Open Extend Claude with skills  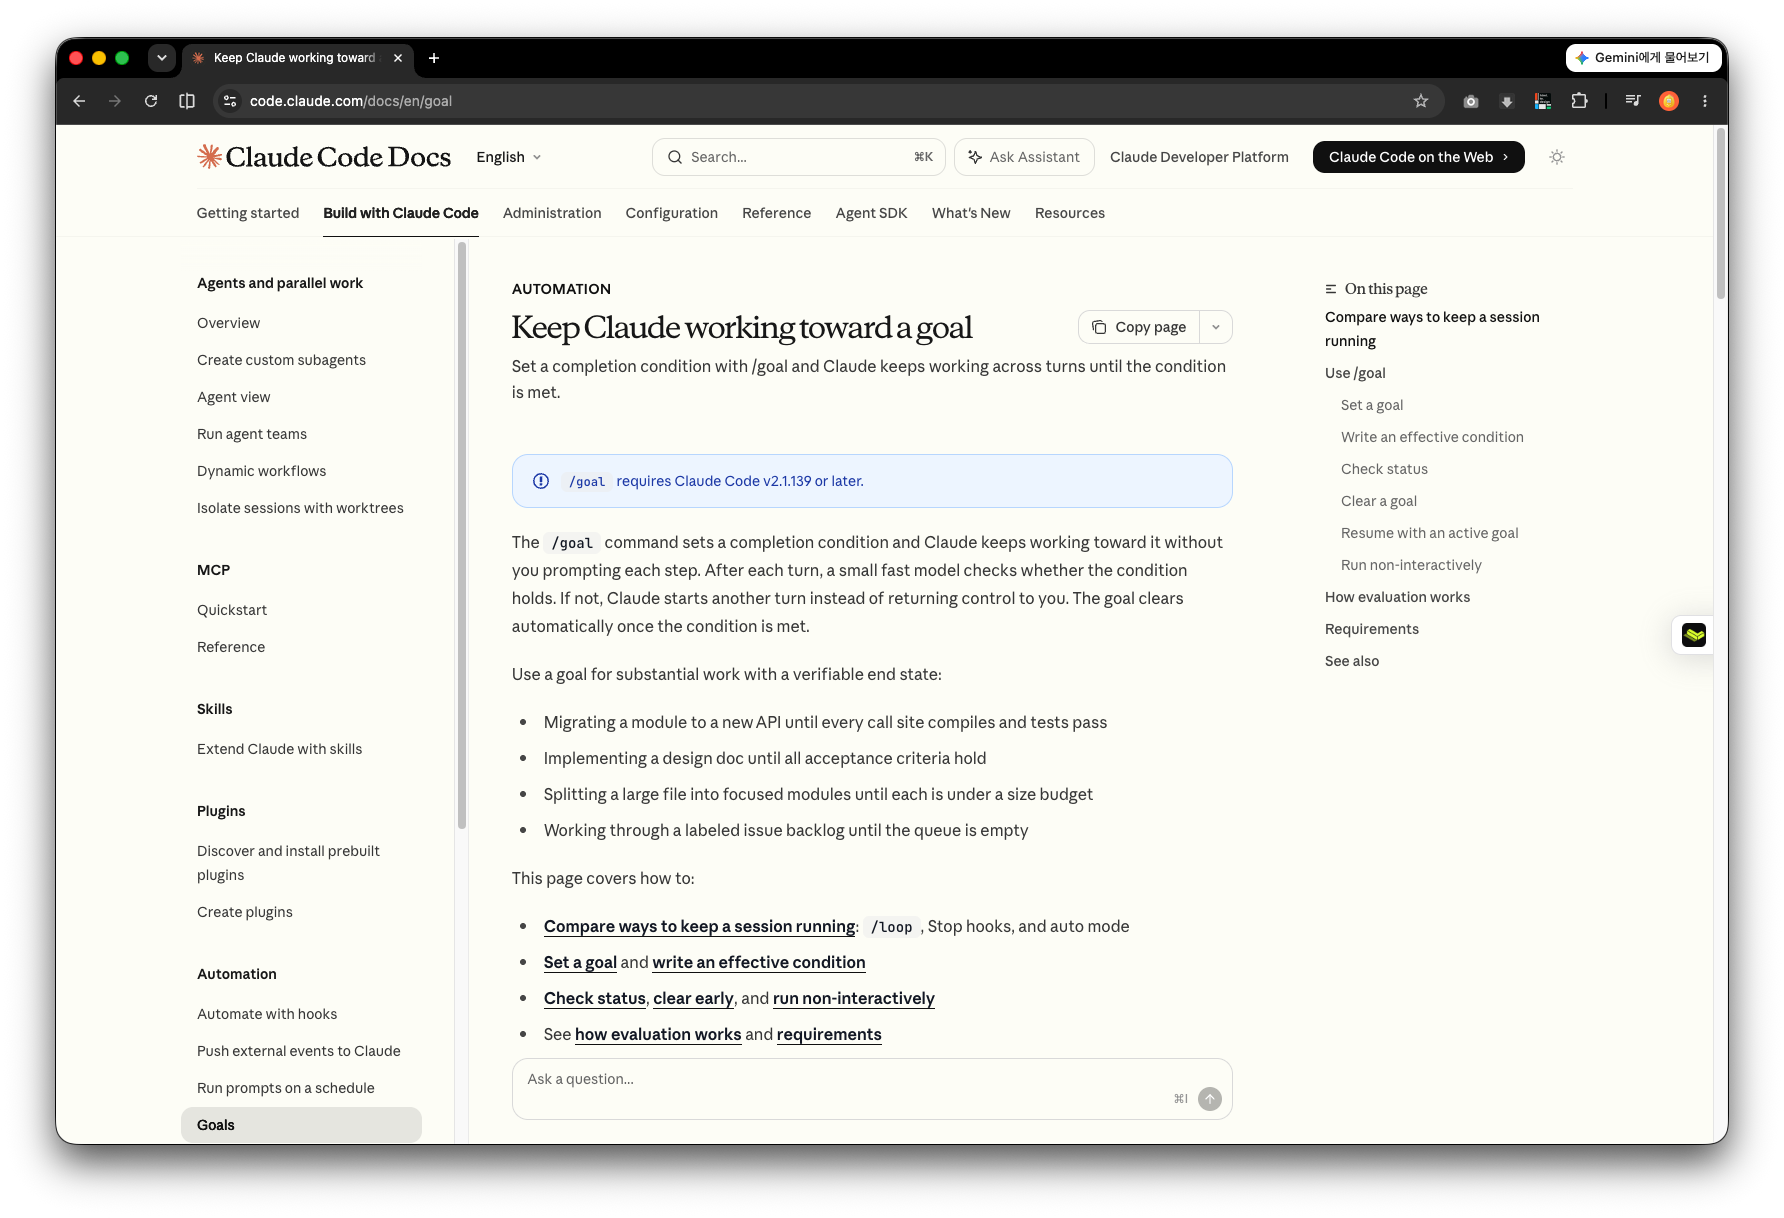click(x=279, y=749)
